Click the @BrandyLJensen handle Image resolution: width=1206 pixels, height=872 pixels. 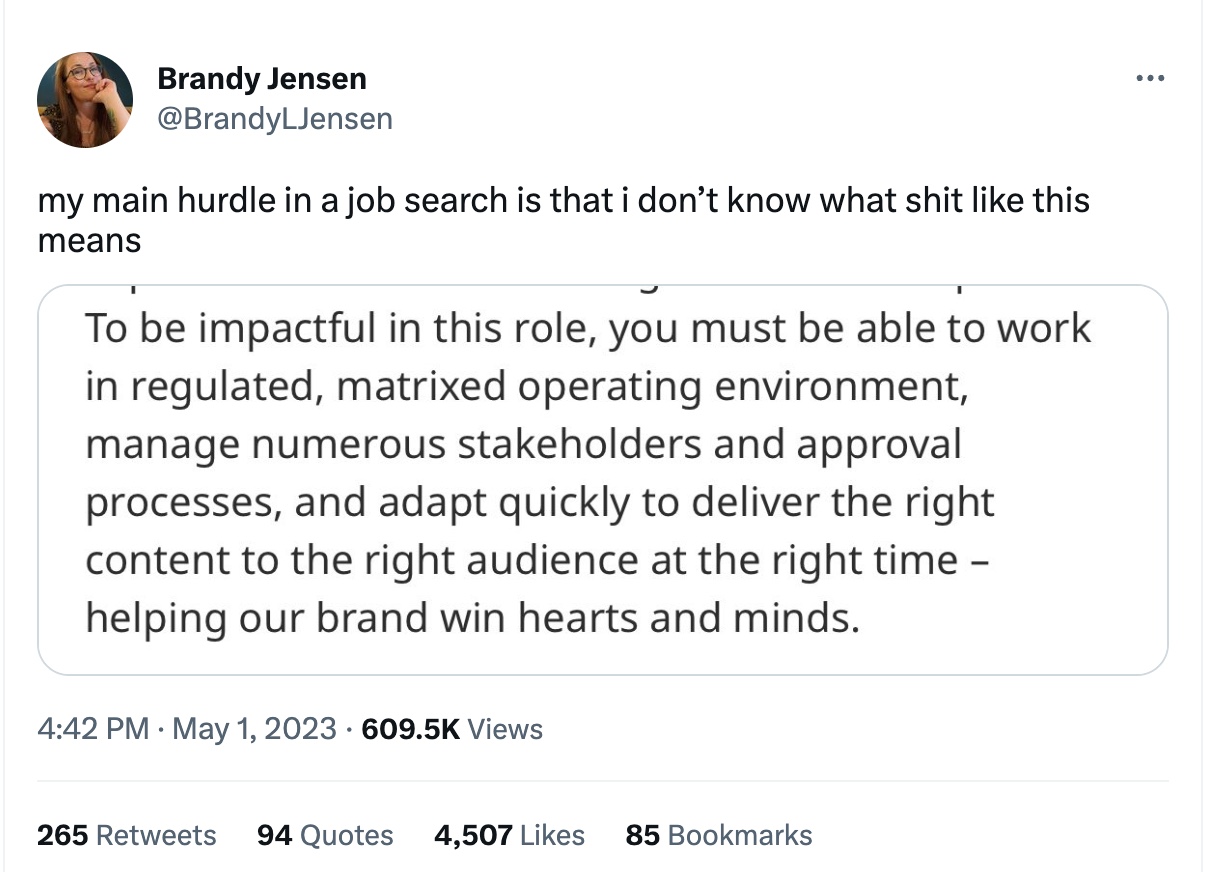(x=275, y=119)
